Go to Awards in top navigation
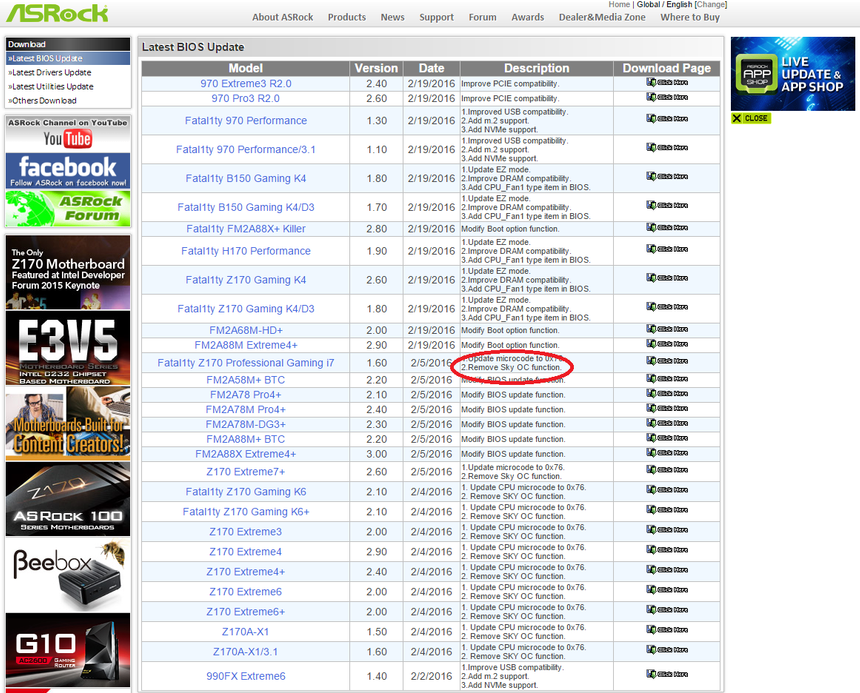Viewport: 860px width, 693px height. click(x=526, y=17)
